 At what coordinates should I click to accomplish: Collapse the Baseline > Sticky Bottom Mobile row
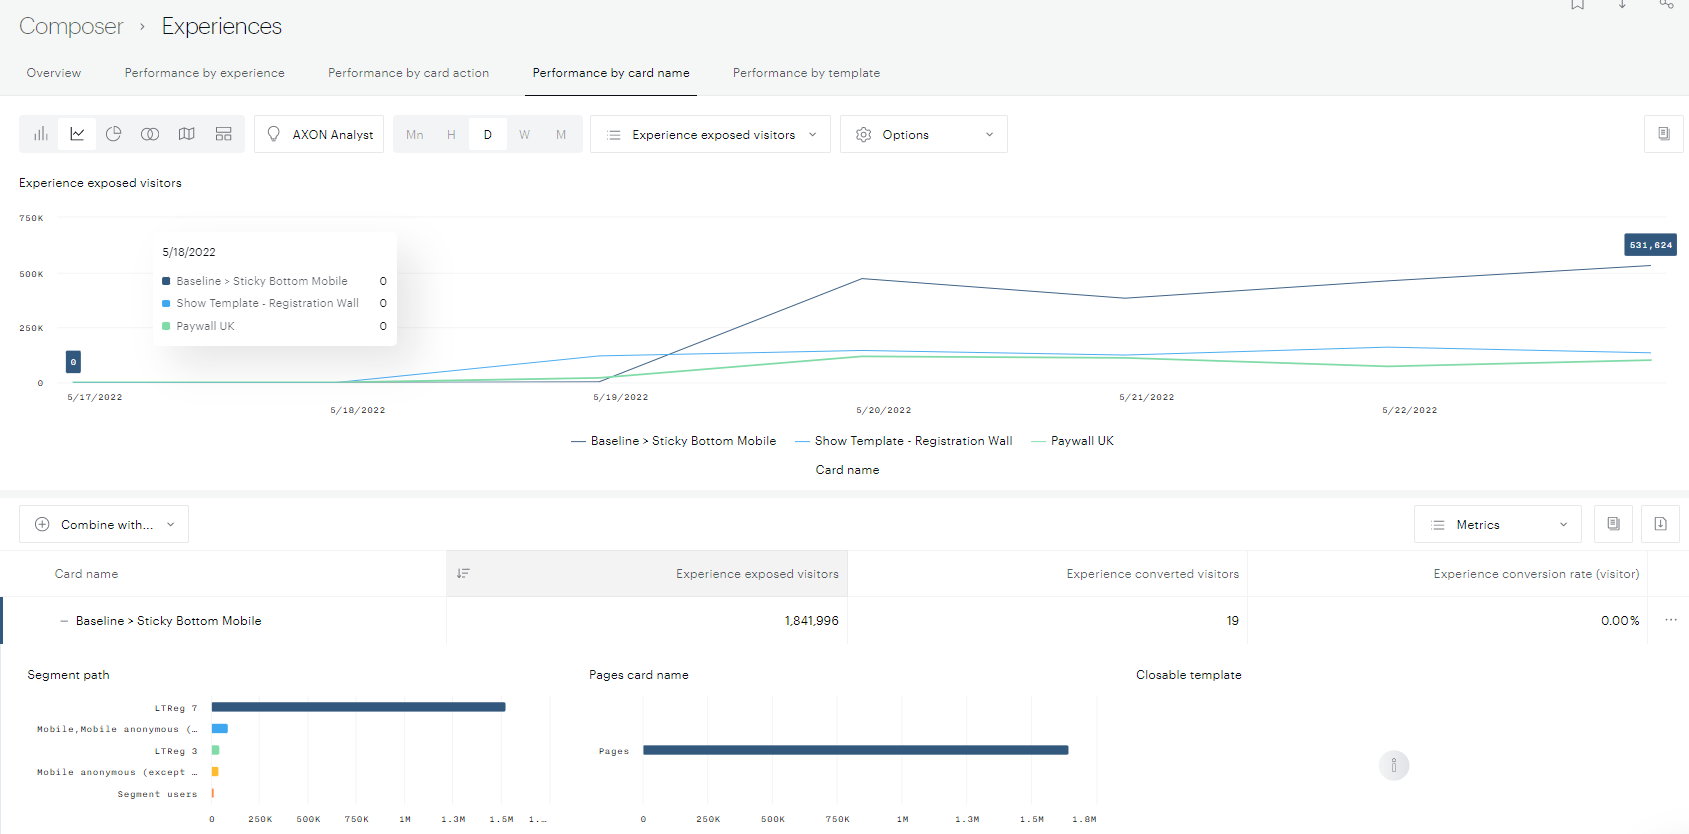64,621
